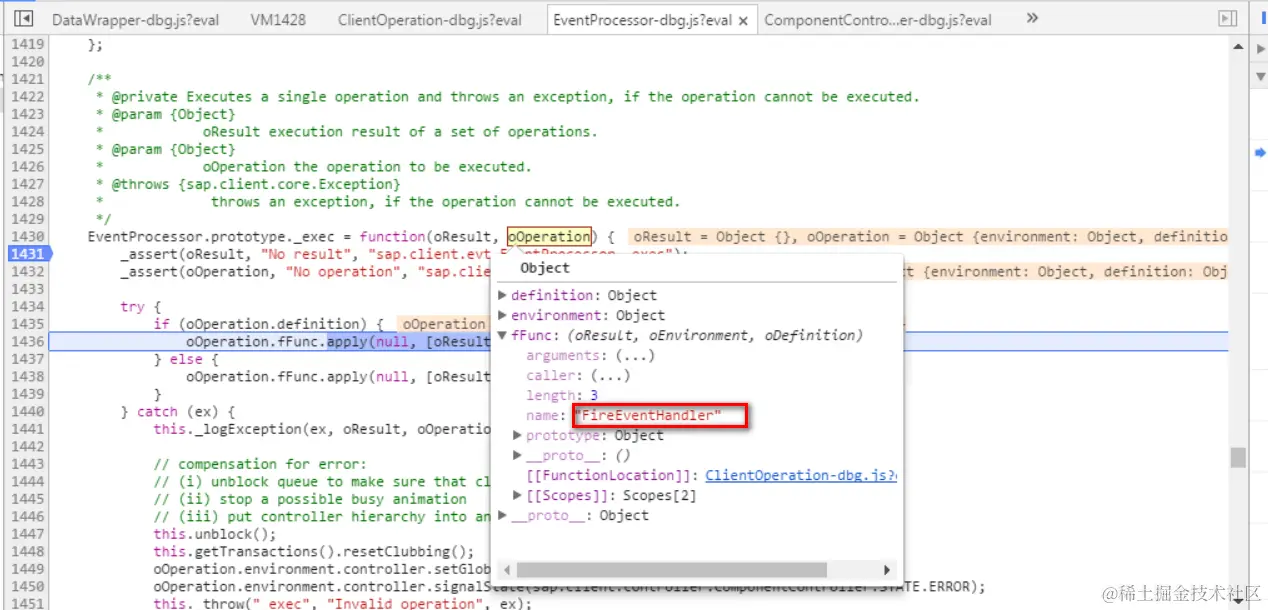The width and height of the screenshot is (1268, 610).
Task: Toggle the debugger sidebar pane icon
Action: click(x=1228, y=19)
